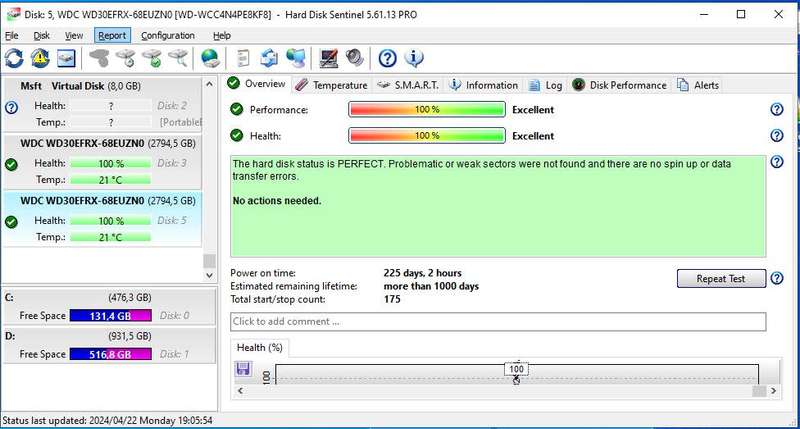Select the WDC WD30EFRX Disk 3 entry
The width and height of the screenshot is (800, 429).
pos(103,162)
